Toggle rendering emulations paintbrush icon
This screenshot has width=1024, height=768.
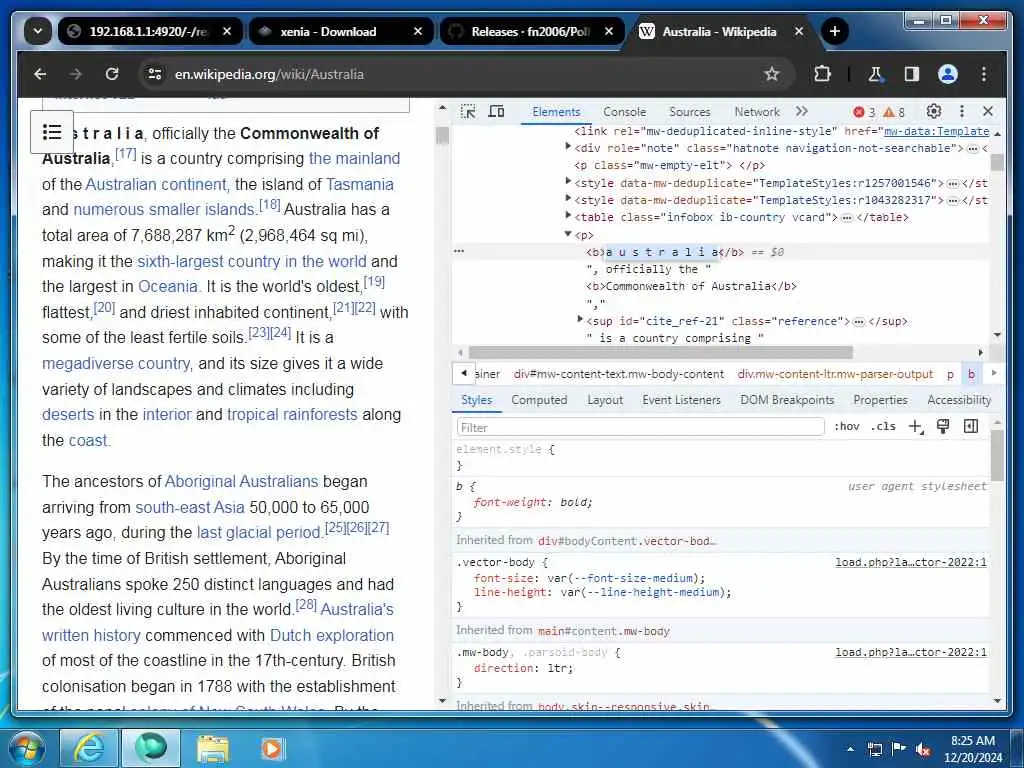(942, 426)
